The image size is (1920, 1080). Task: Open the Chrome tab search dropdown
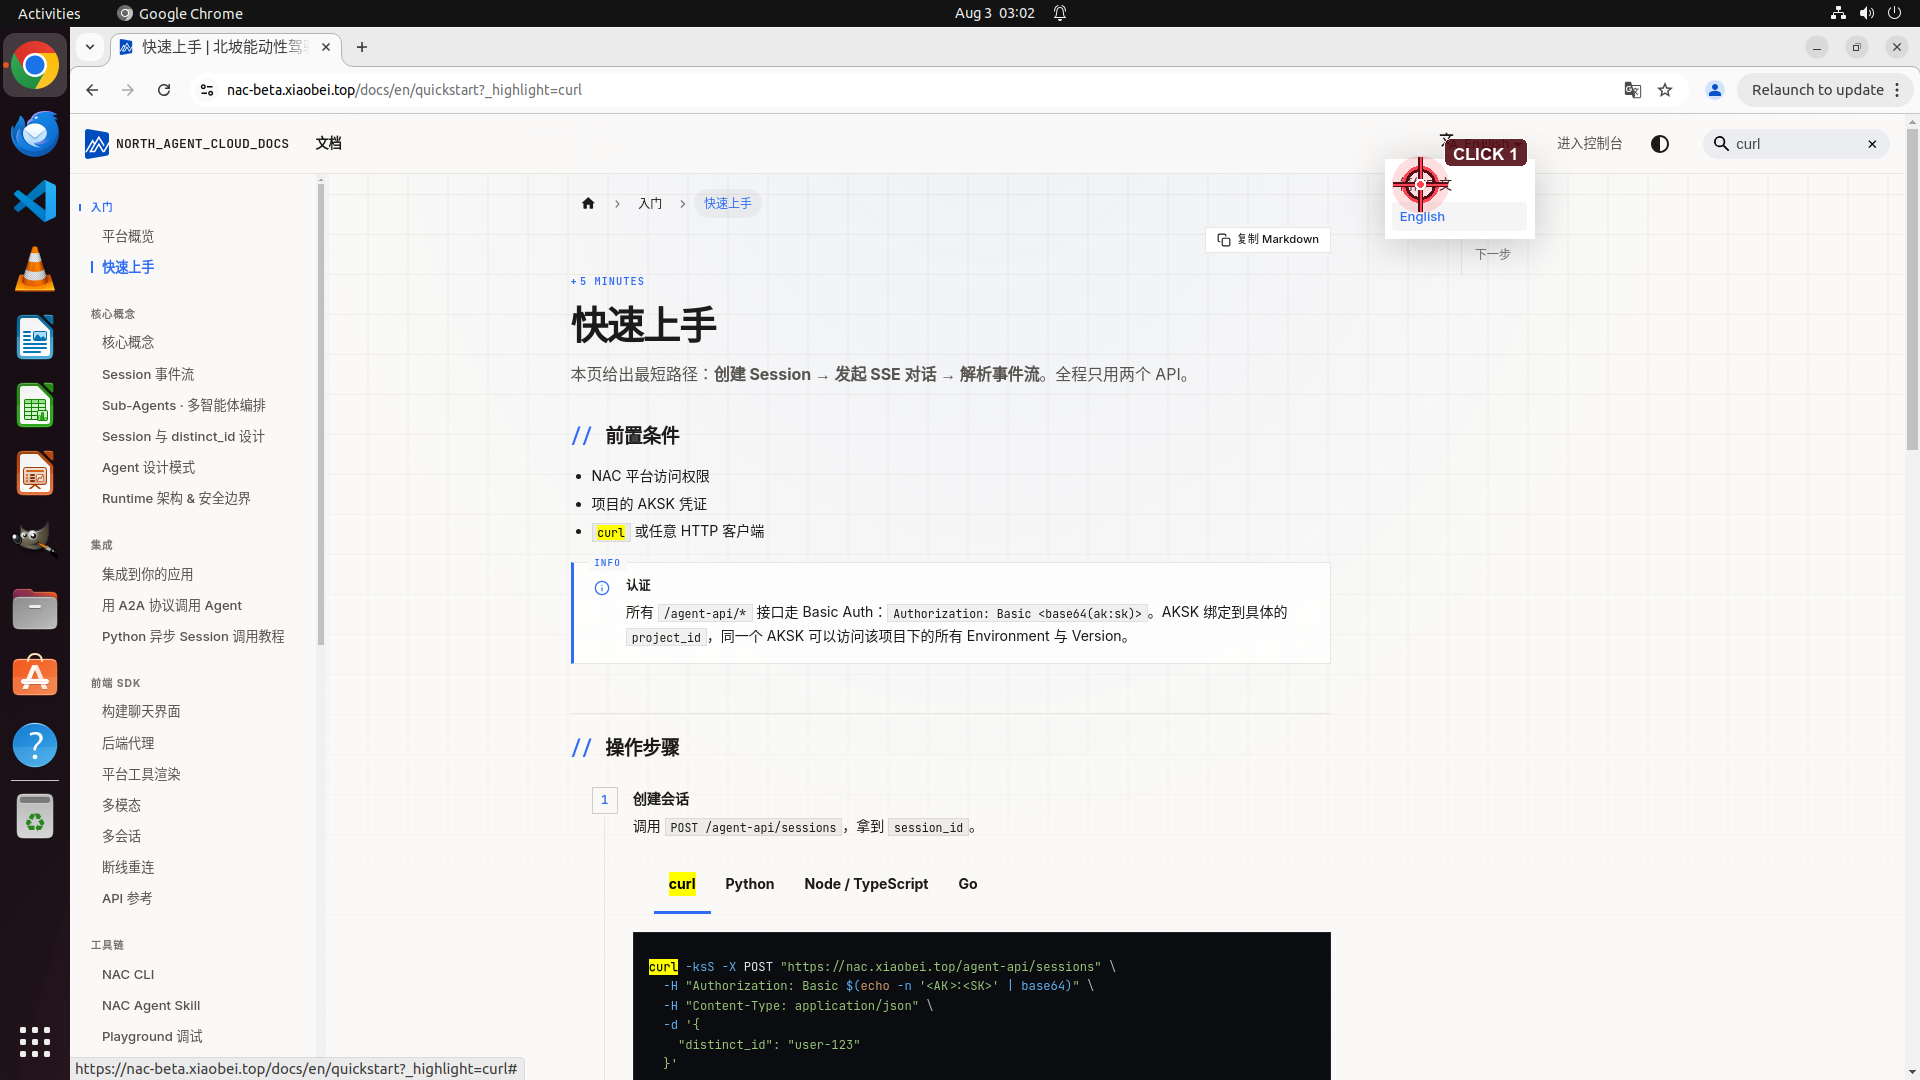pyautogui.click(x=90, y=47)
